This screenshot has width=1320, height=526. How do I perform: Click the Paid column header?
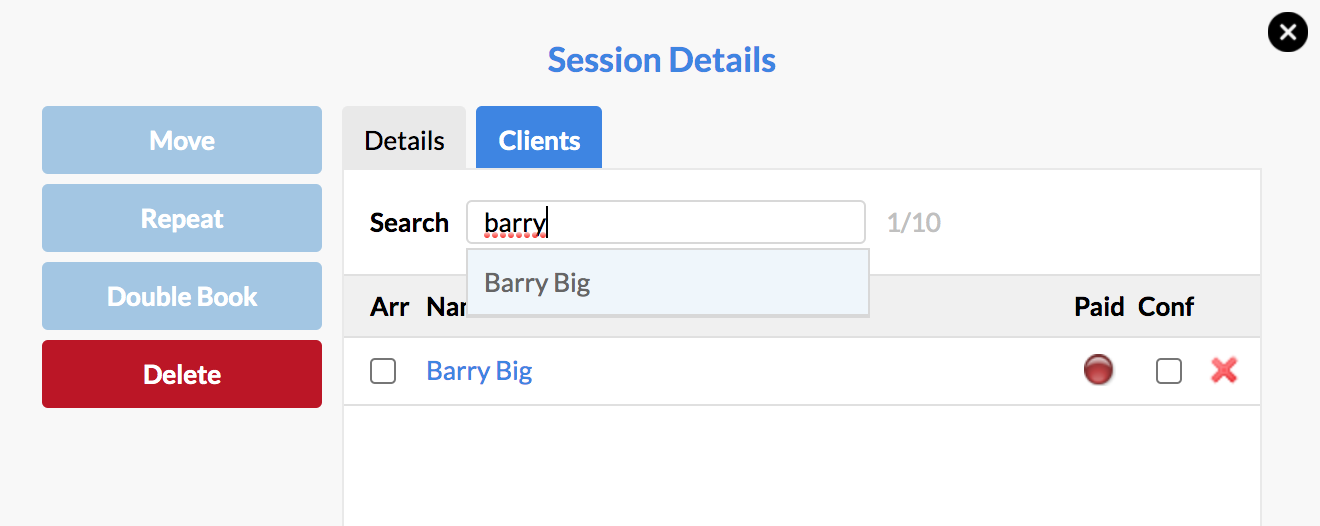(1099, 306)
